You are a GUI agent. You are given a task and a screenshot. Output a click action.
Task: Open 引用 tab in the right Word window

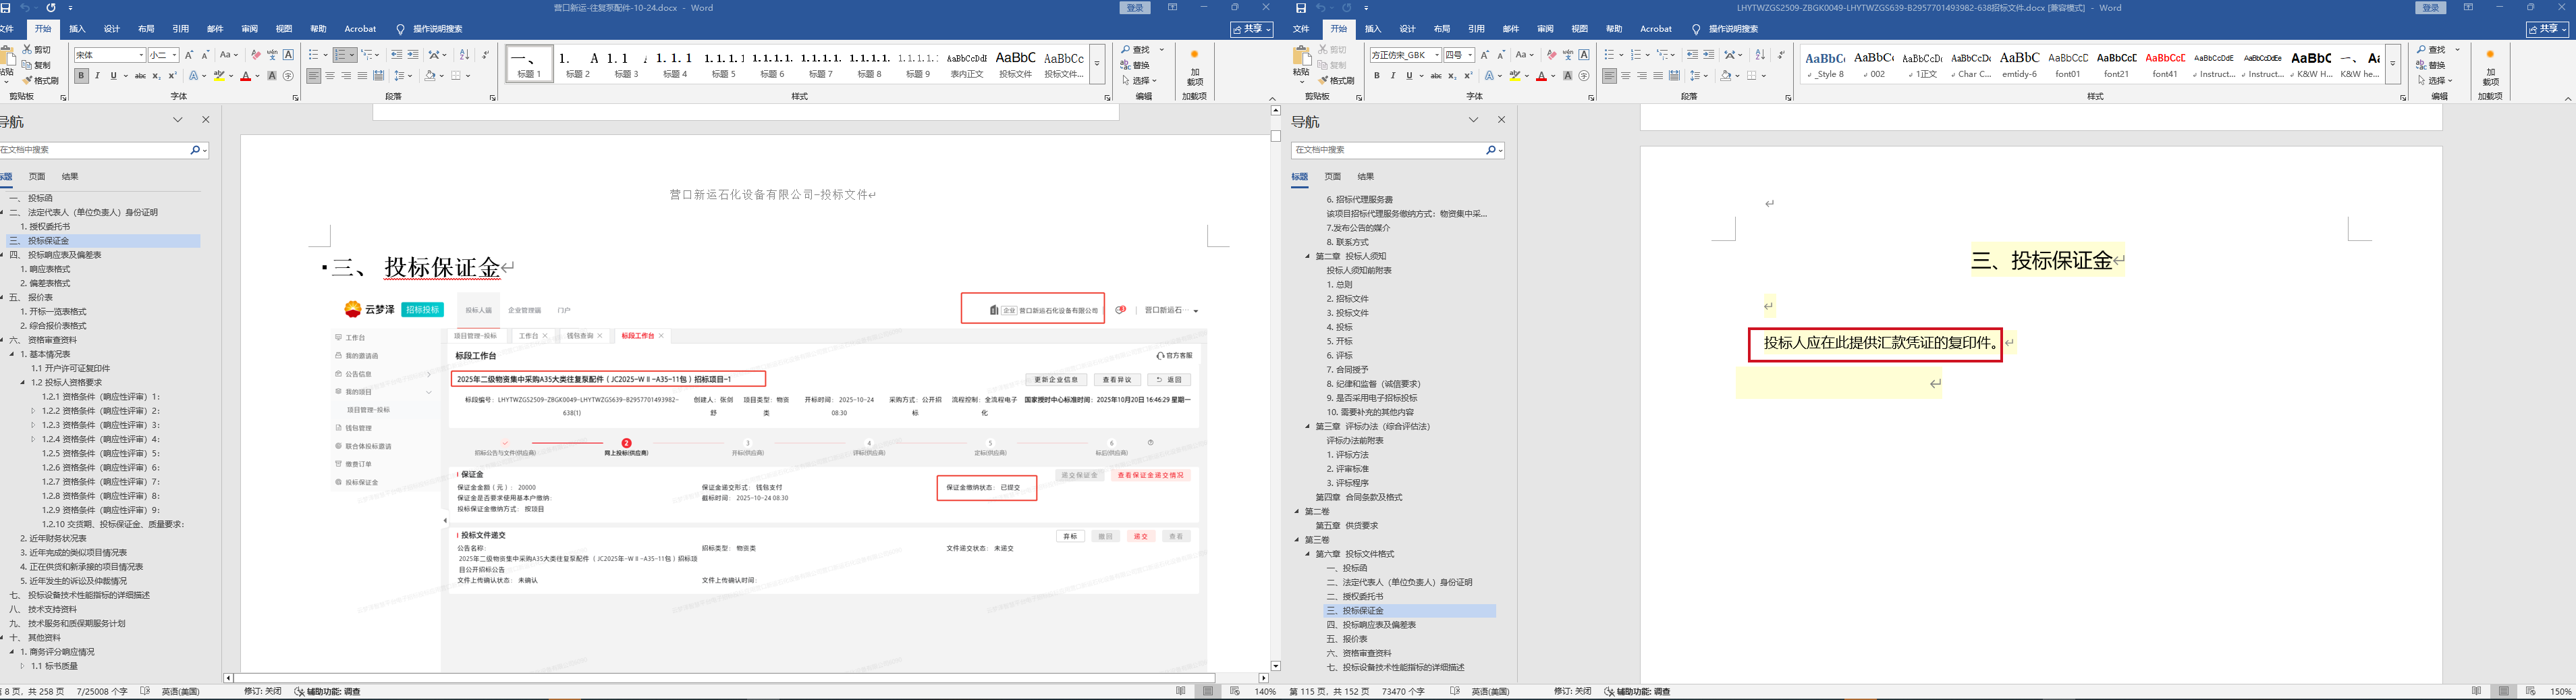pyautogui.click(x=1476, y=29)
